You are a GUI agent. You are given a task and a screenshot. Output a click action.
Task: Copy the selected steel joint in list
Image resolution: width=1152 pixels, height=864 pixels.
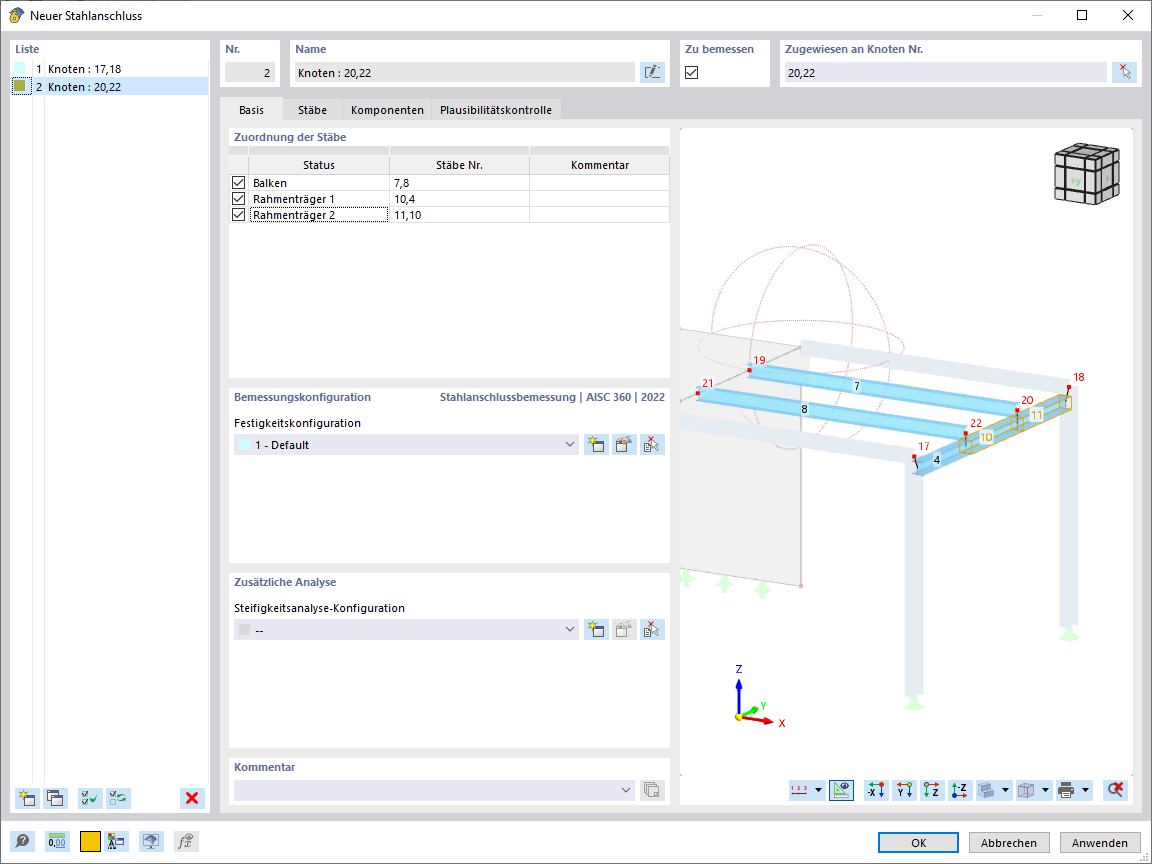(x=55, y=798)
